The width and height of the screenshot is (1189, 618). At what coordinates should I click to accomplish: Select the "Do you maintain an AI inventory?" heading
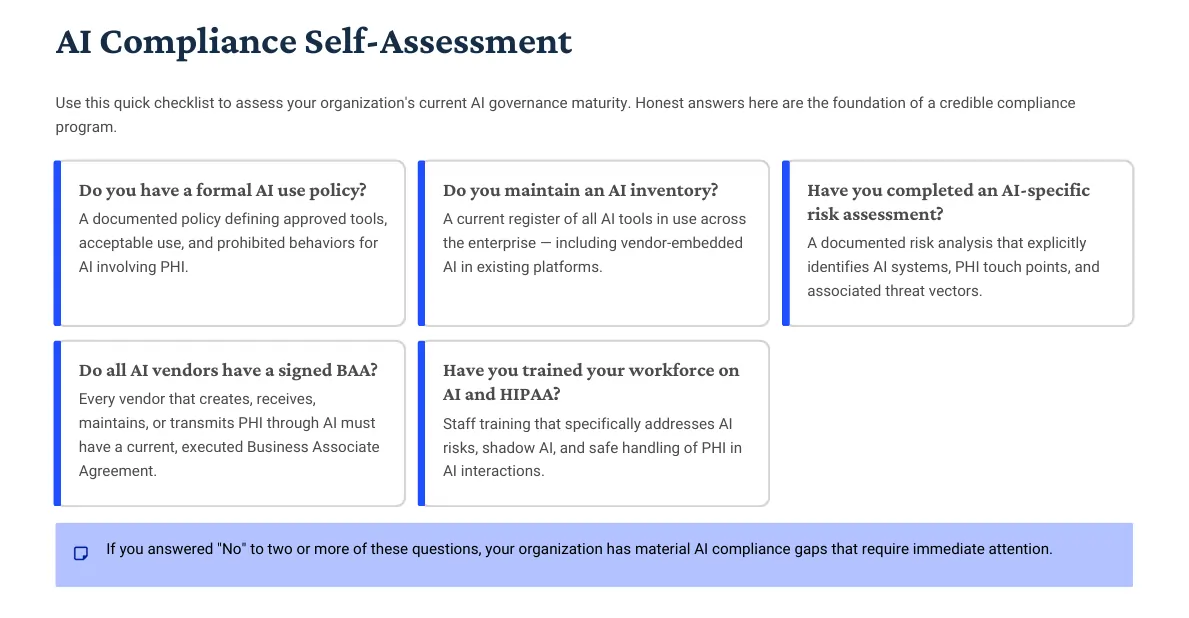(580, 190)
